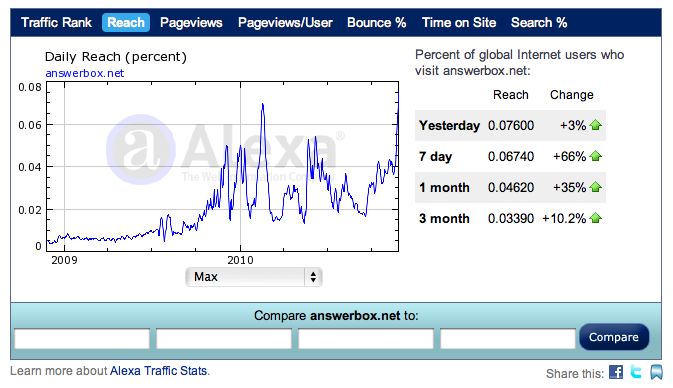This screenshot has height=388, width=673.
Task: Select the Reach tab
Action: click(126, 22)
